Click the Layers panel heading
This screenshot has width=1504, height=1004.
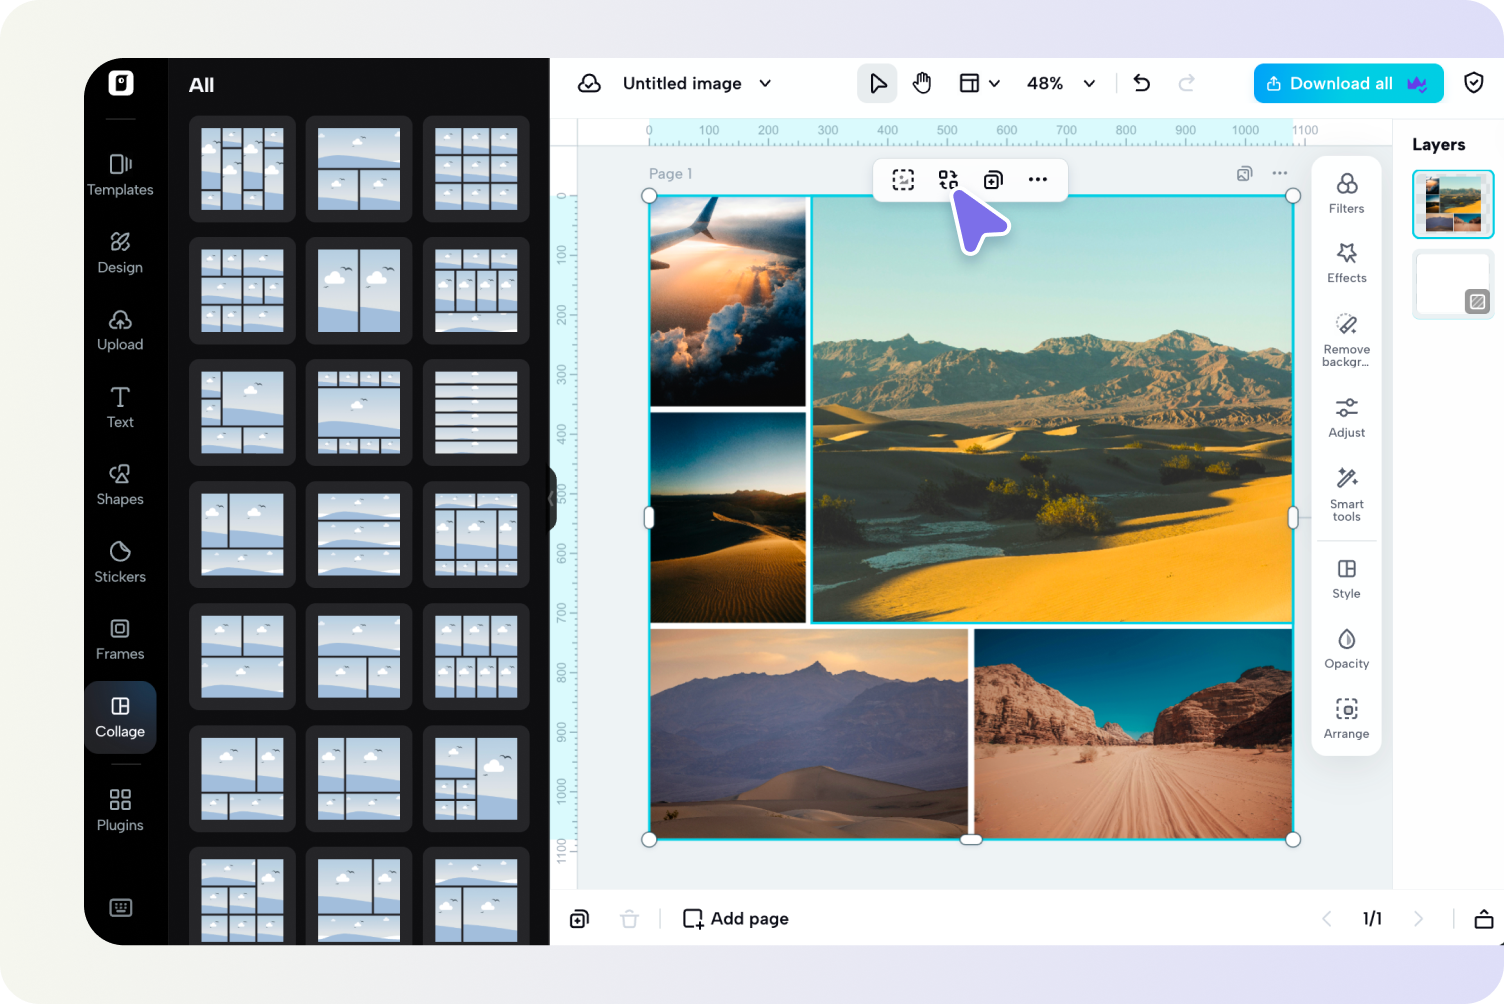(x=1438, y=145)
